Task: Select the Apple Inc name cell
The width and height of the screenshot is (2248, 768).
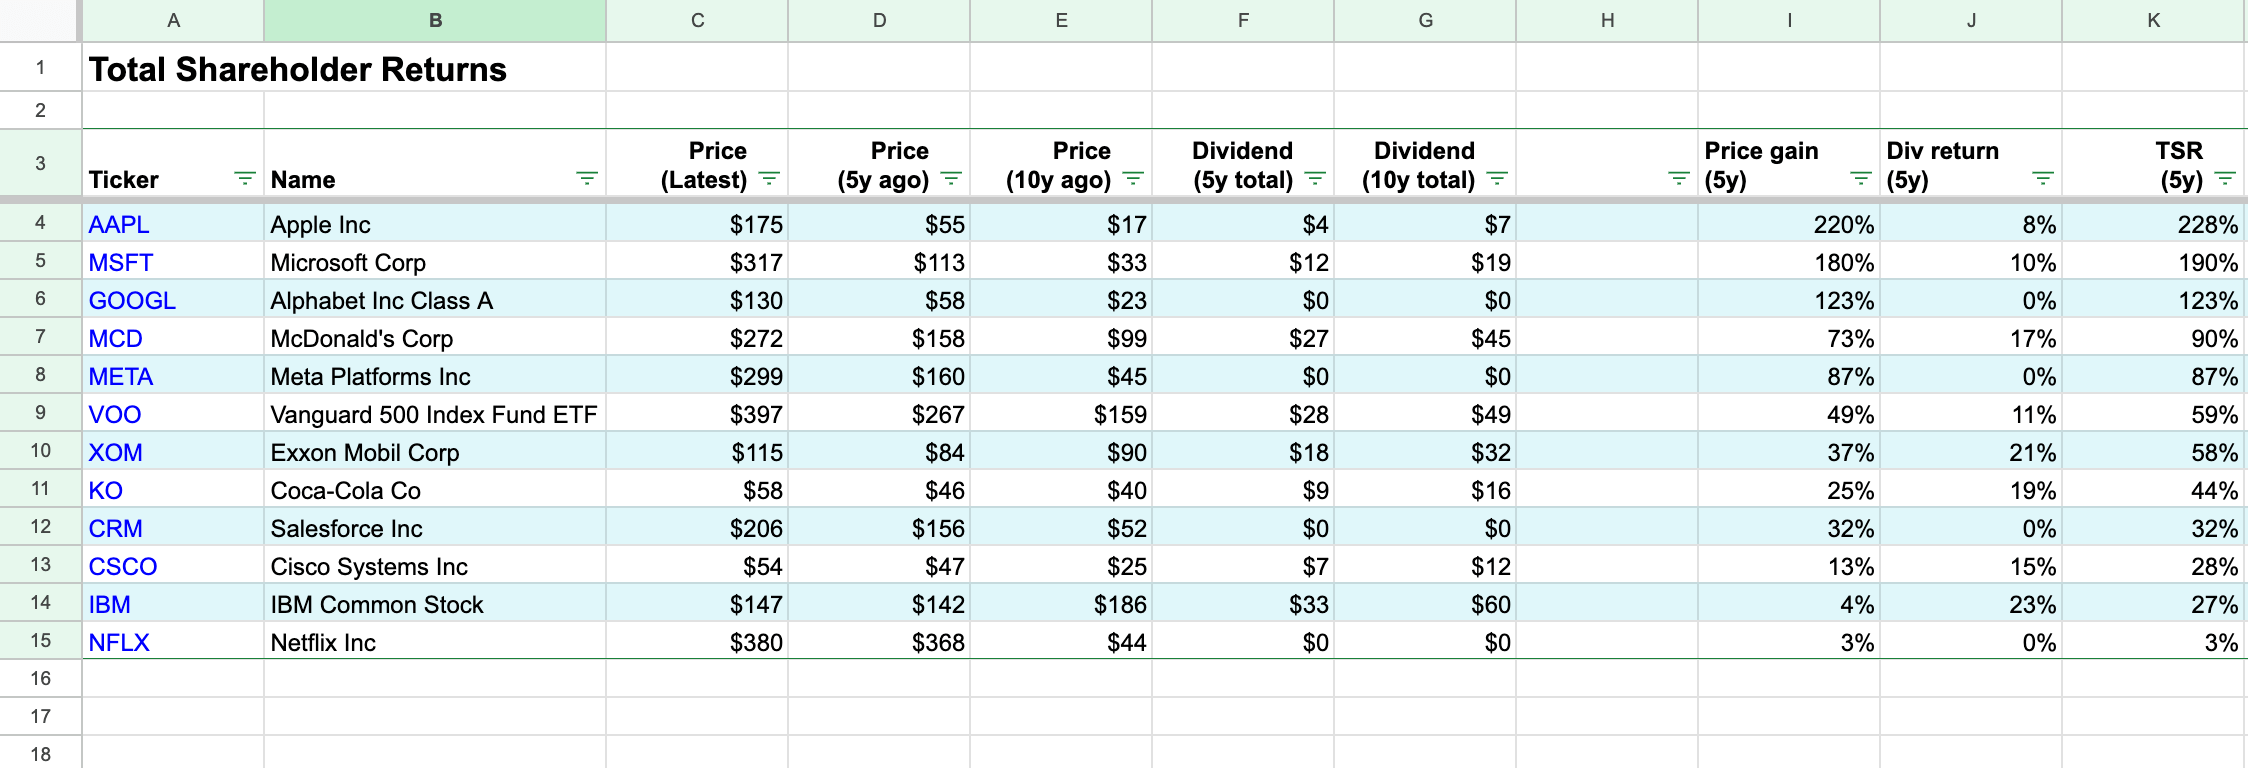Action: click(x=435, y=224)
